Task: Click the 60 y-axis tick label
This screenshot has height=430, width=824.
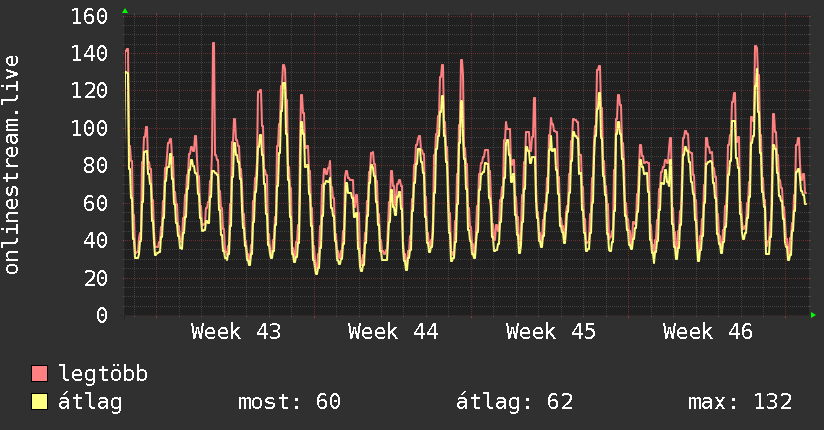Action: point(96,203)
